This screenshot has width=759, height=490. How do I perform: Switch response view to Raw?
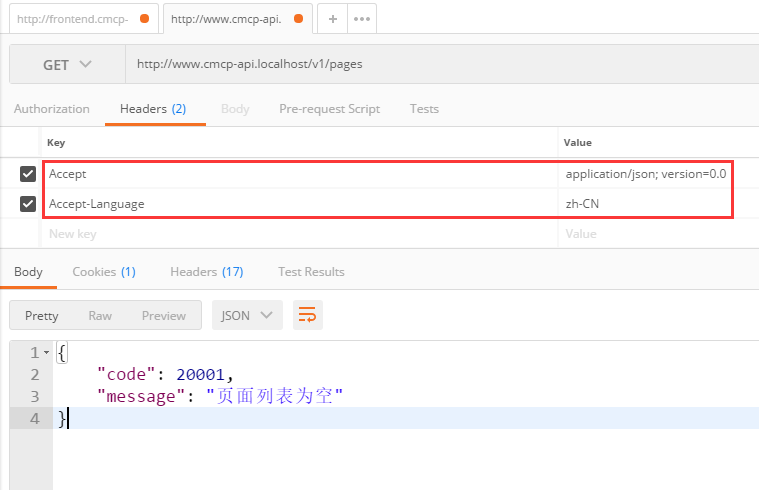(x=100, y=315)
